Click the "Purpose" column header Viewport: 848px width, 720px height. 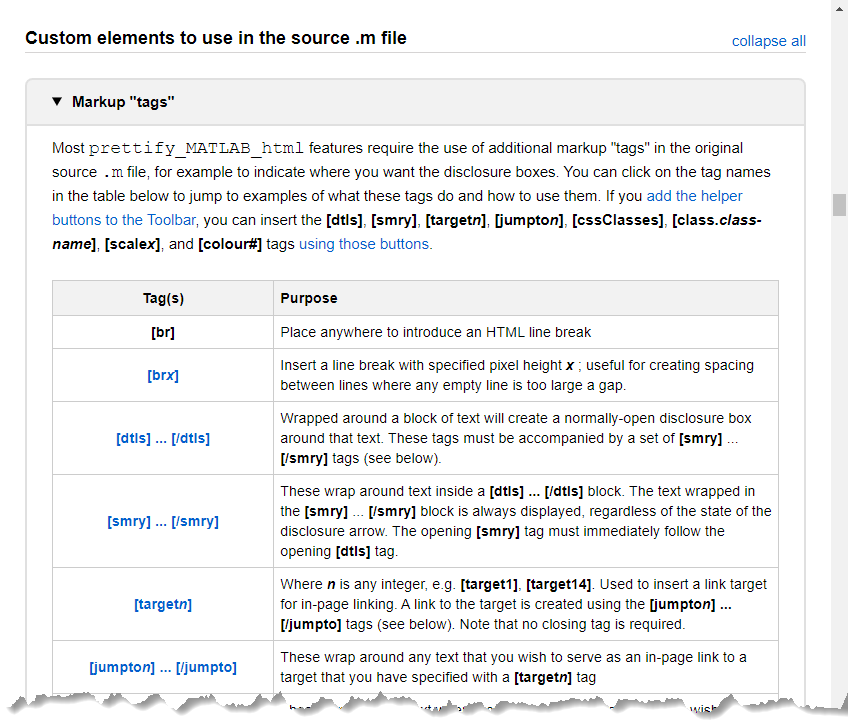tap(309, 298)
